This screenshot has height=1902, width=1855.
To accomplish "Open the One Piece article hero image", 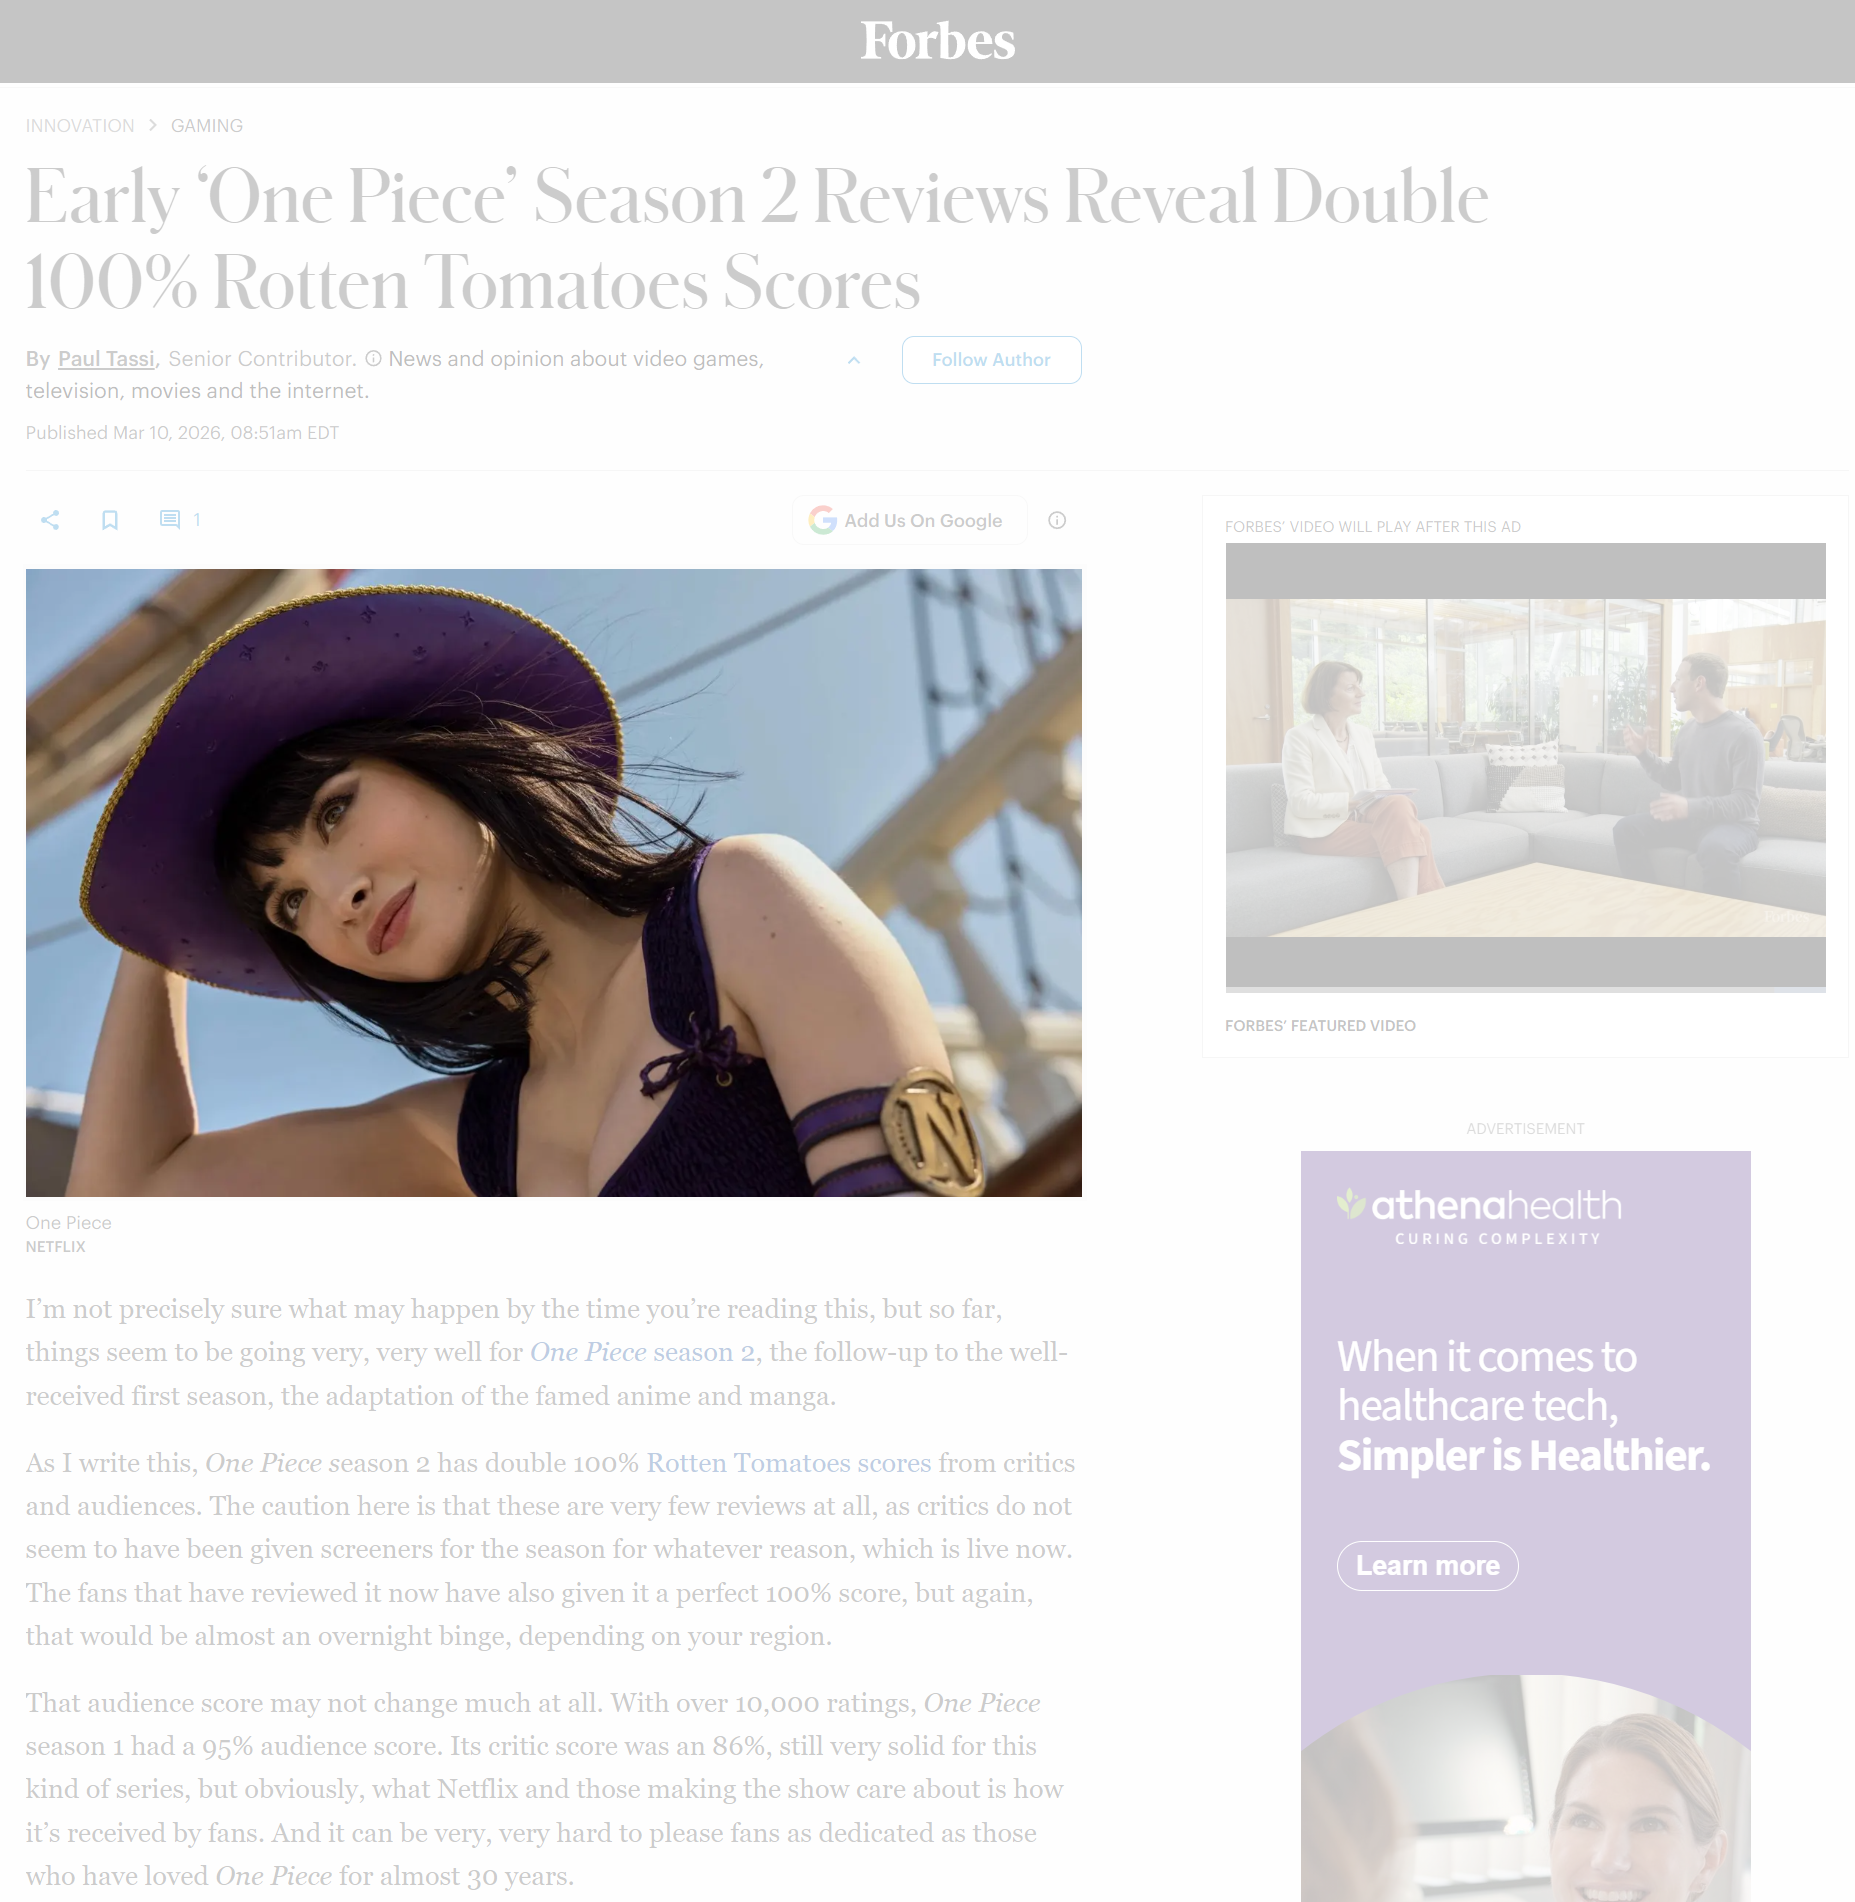I will pyautogui.click(x=554, y=883).
